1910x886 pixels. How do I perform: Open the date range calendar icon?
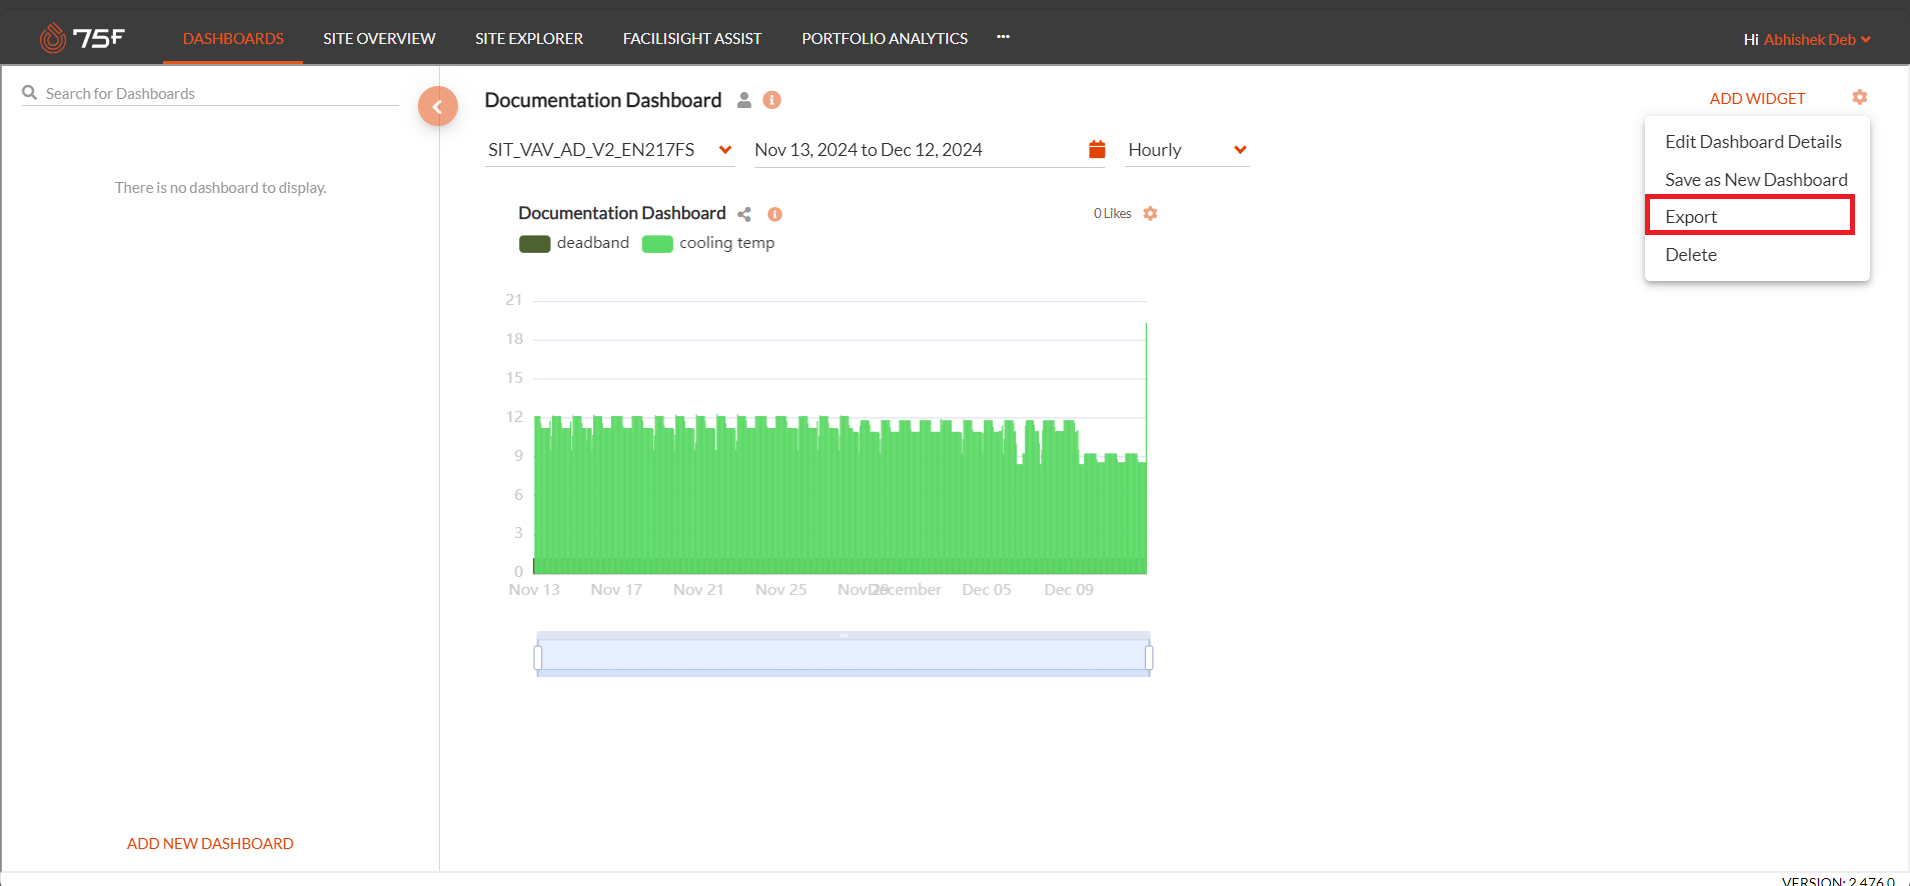tap(1097, 149)
